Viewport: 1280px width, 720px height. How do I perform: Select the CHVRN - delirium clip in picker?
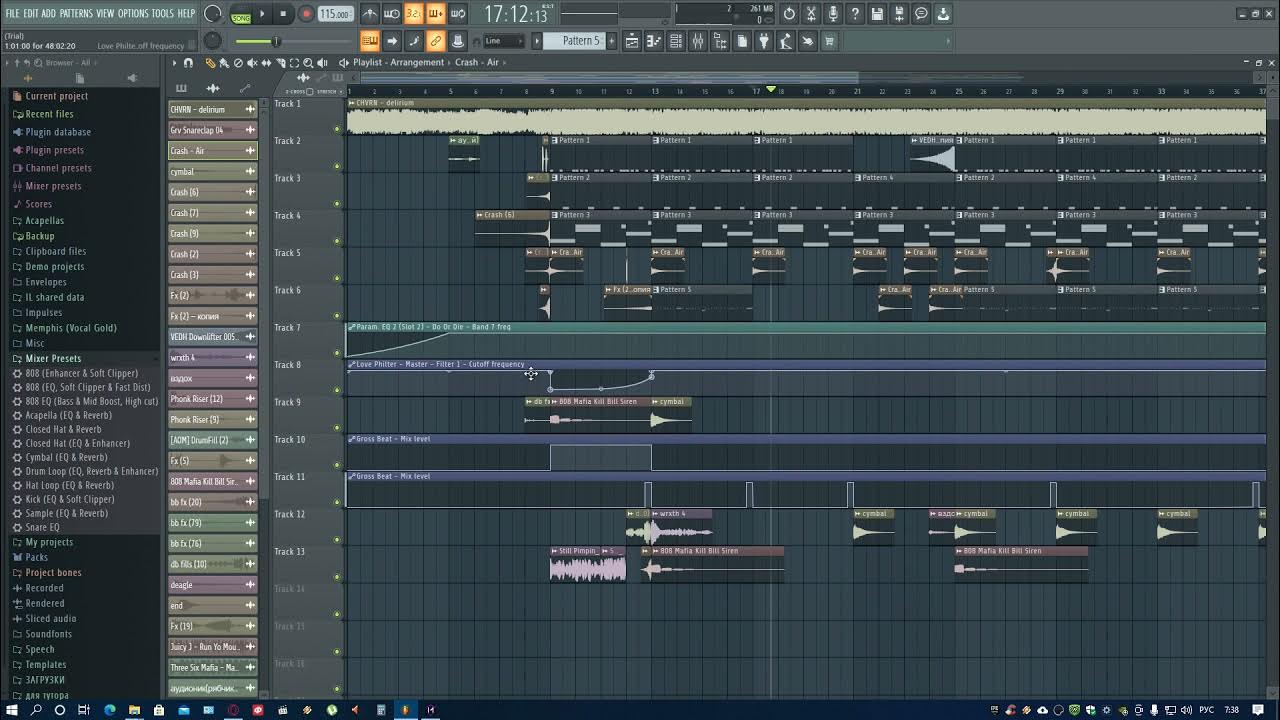point(212,109)
